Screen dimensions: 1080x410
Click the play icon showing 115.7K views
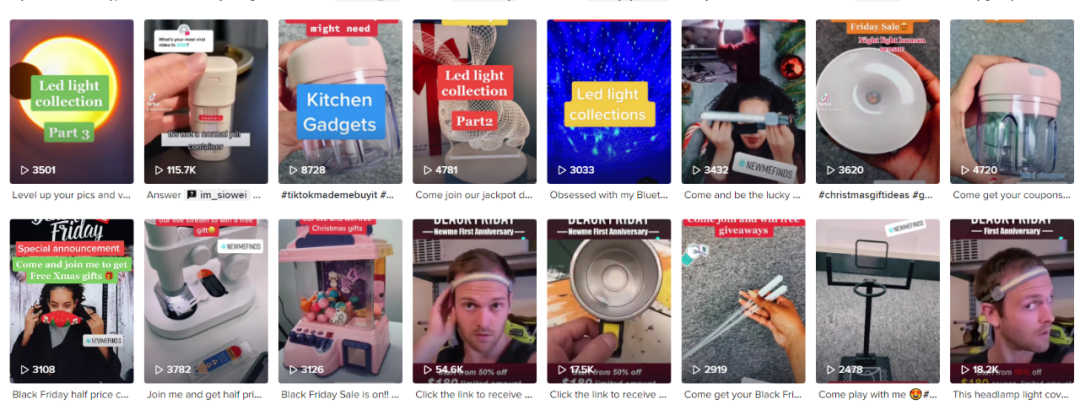tap(159, 170)
